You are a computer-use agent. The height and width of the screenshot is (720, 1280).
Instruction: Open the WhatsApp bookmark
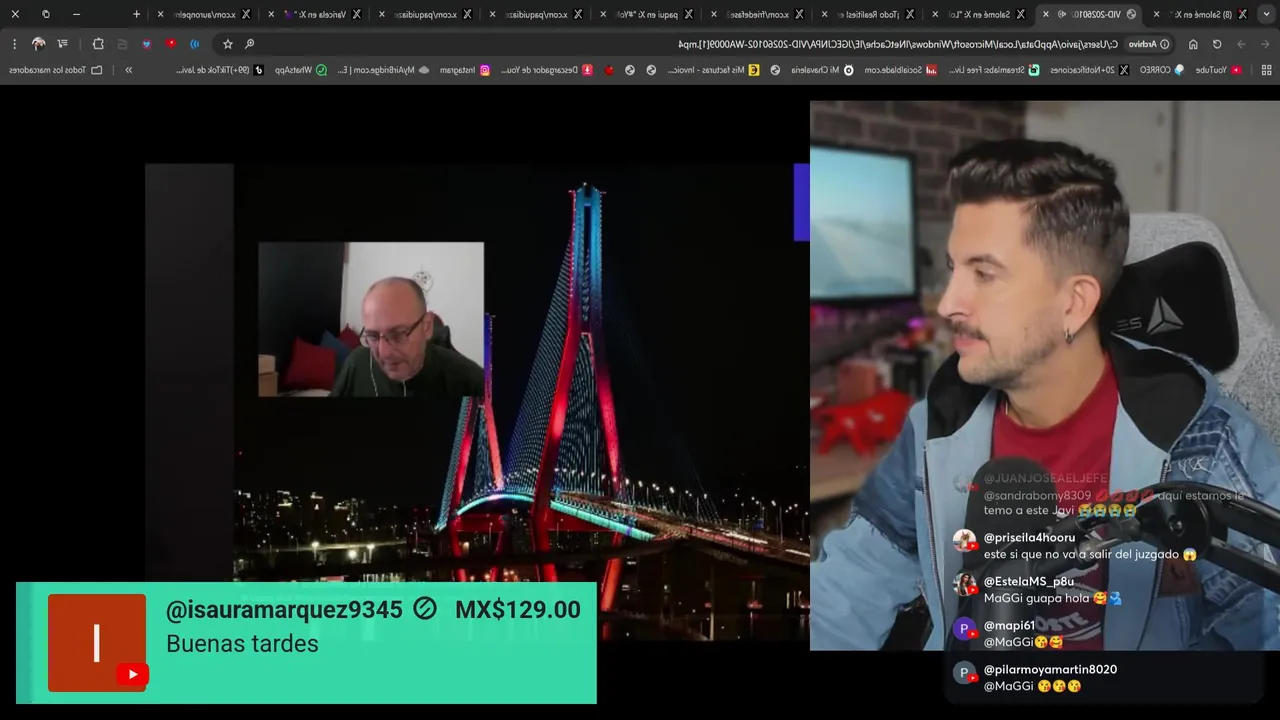[300, 70]
